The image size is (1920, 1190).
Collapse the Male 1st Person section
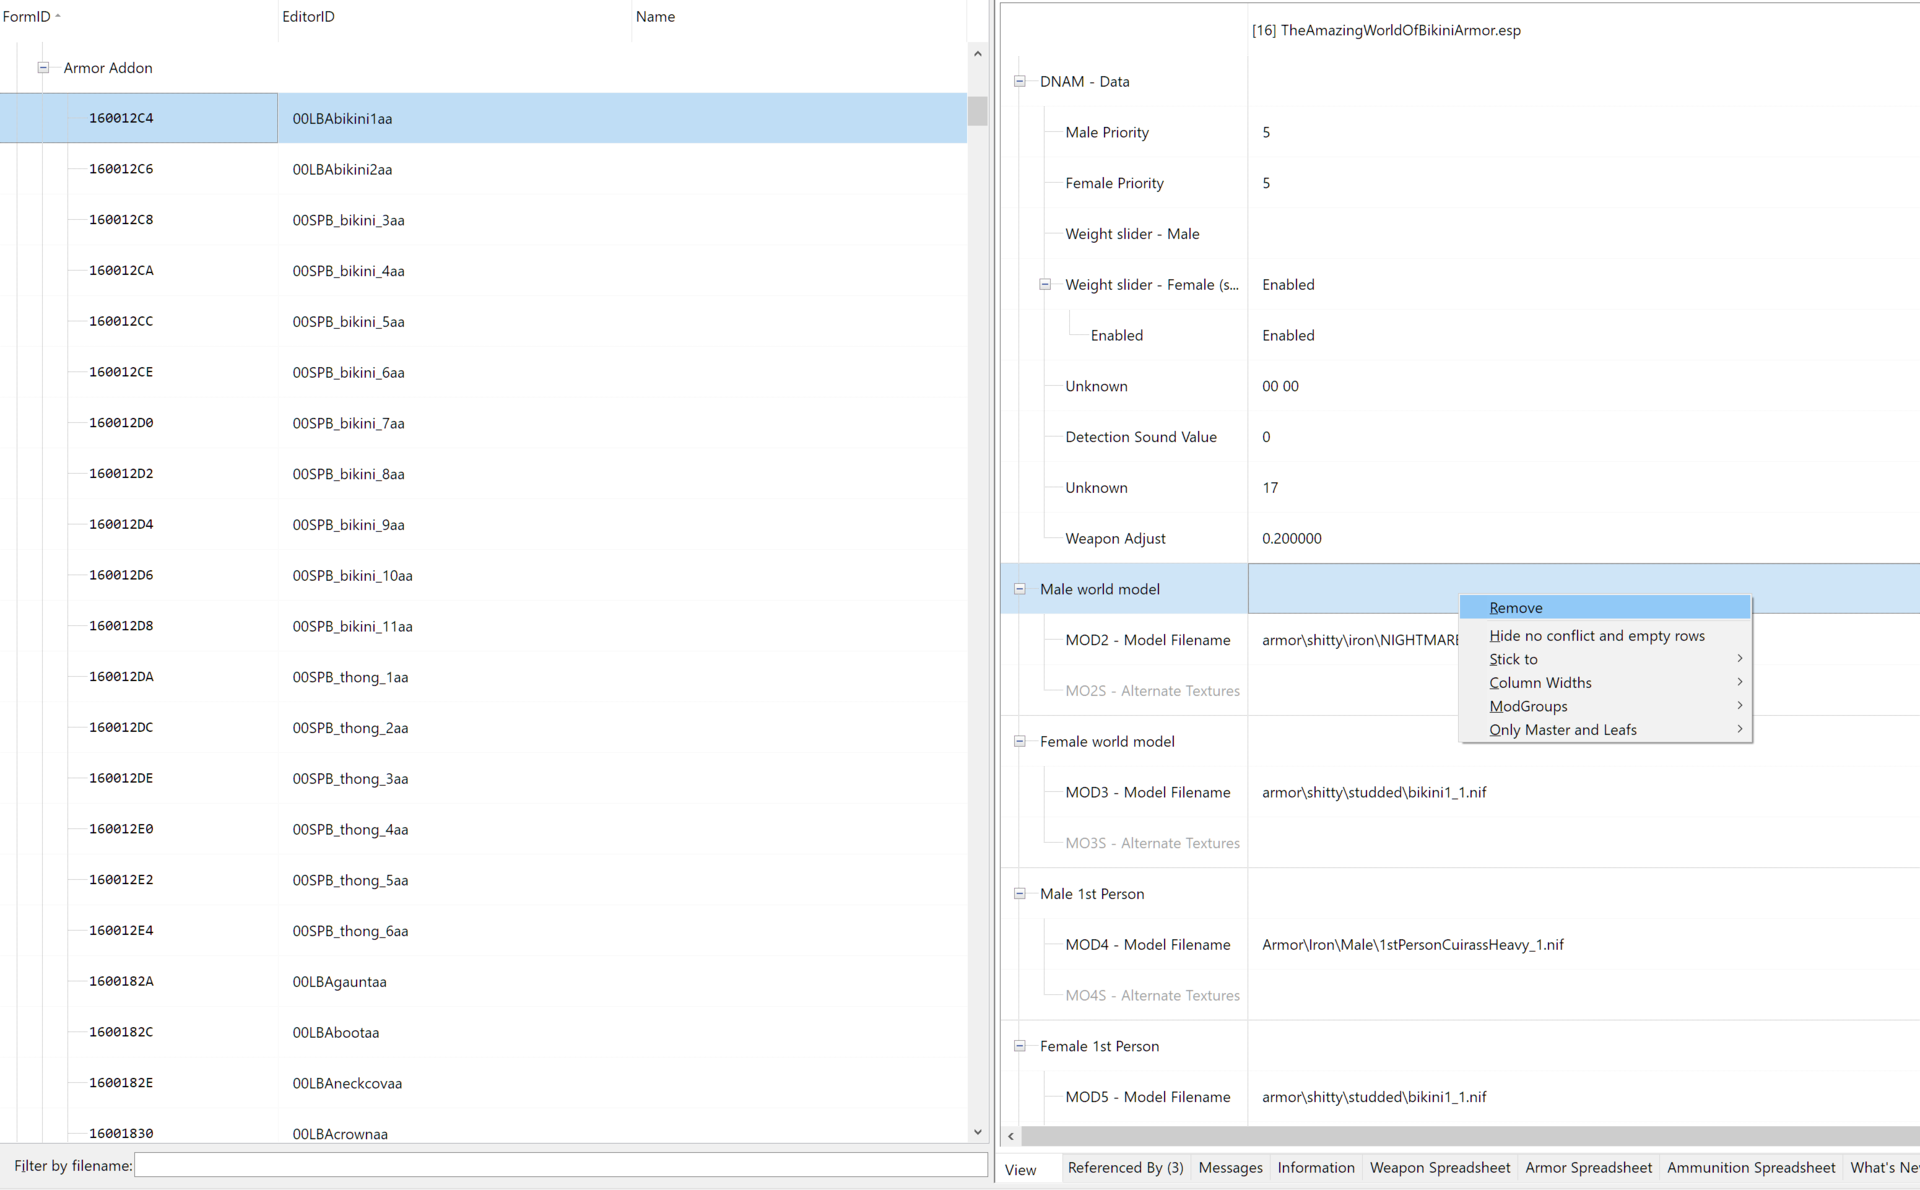coord(1019,894)
